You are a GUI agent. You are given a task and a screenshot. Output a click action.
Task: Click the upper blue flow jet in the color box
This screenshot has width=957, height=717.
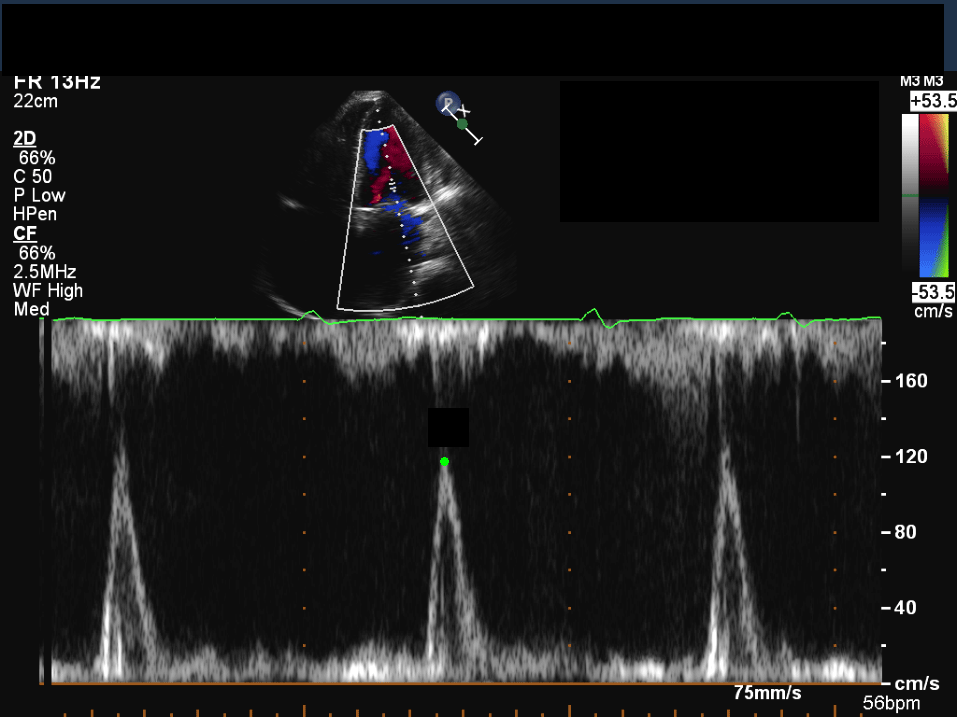[372, 150]
